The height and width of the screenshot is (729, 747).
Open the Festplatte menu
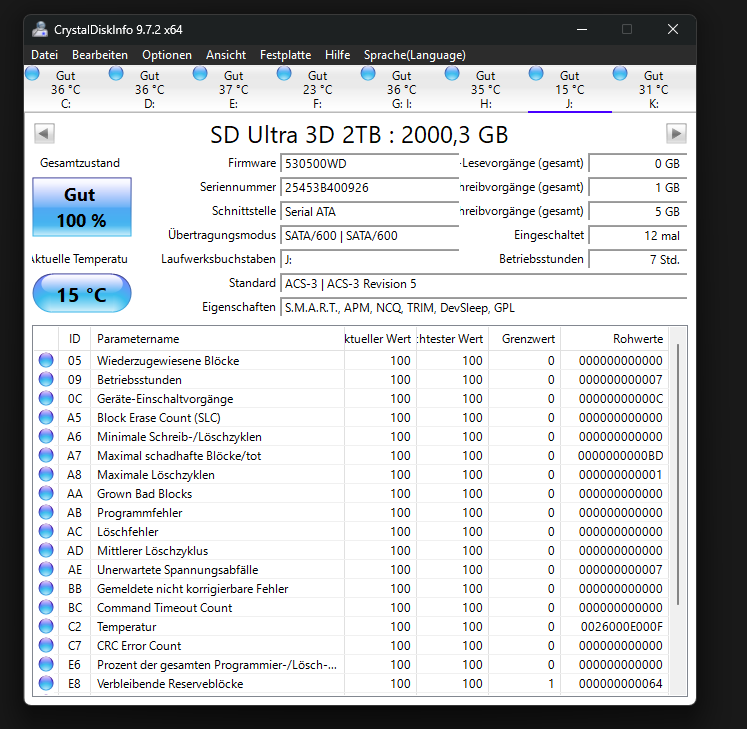pos(285,55)
